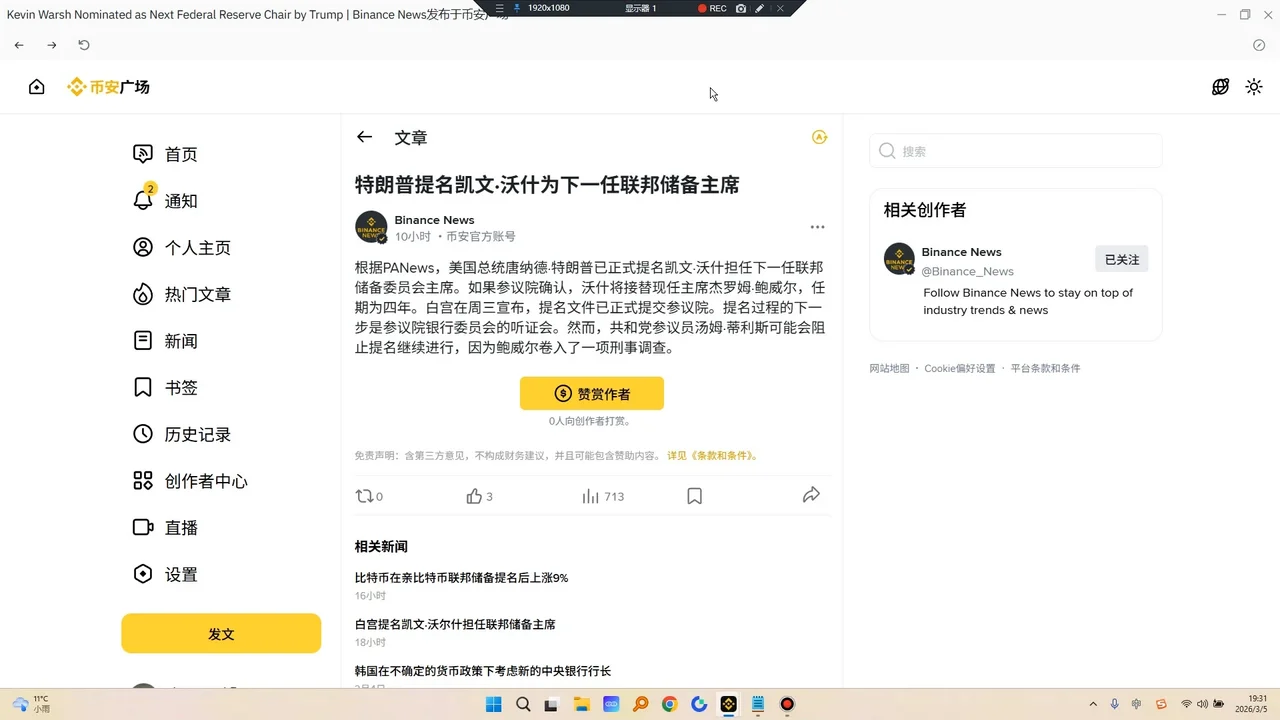Image resolution: width=1280 pixels, height=720 pixels.
Task: Open the planet icon next to theme toggle
Action: [1220, 87]
